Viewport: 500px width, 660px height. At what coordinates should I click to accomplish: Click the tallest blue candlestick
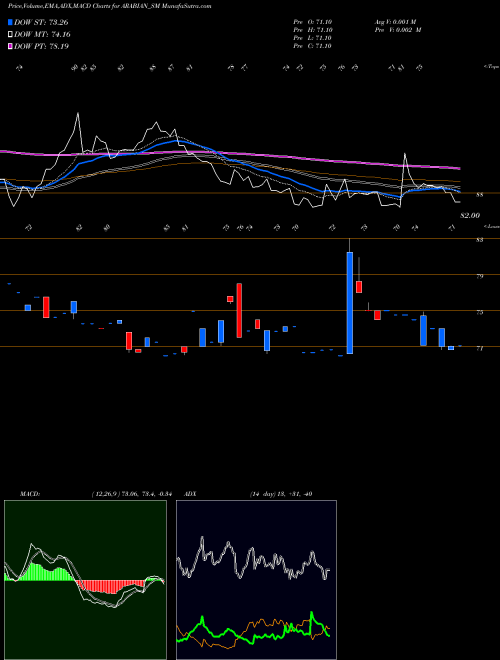[349, 303]
